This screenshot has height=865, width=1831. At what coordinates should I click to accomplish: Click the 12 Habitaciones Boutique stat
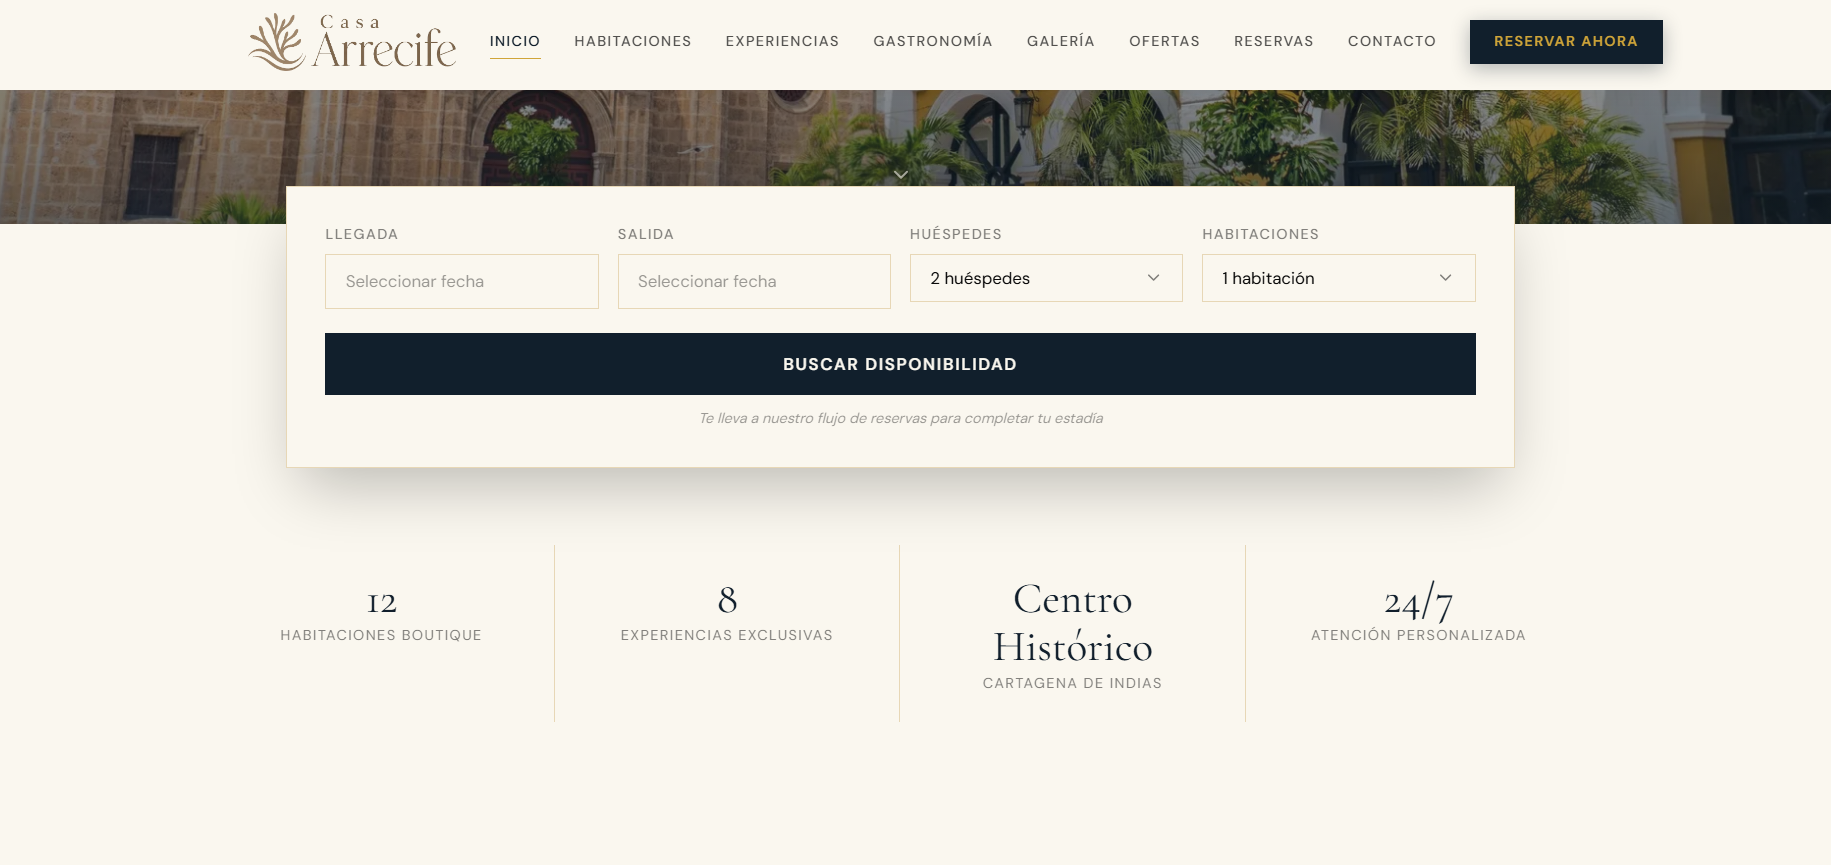[x=381, y=614]
